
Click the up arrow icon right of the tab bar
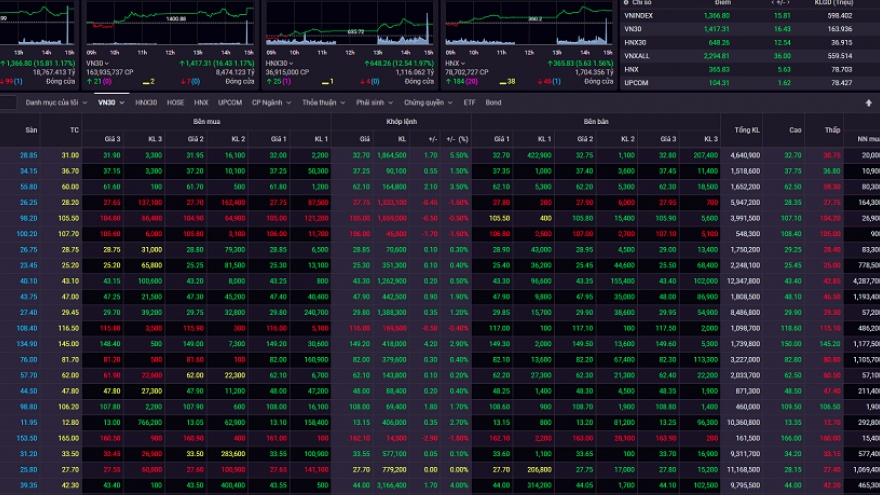(x=868, y=103)
